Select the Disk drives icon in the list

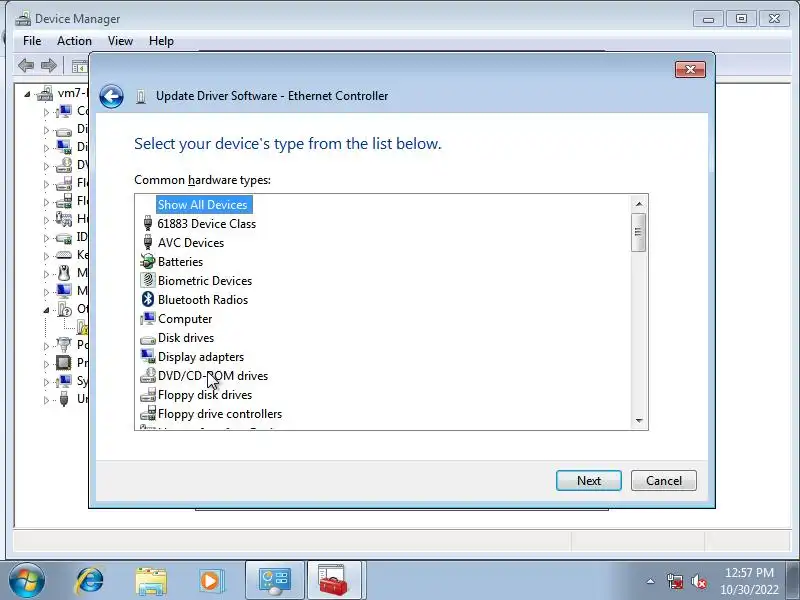(x=147, y=339)
